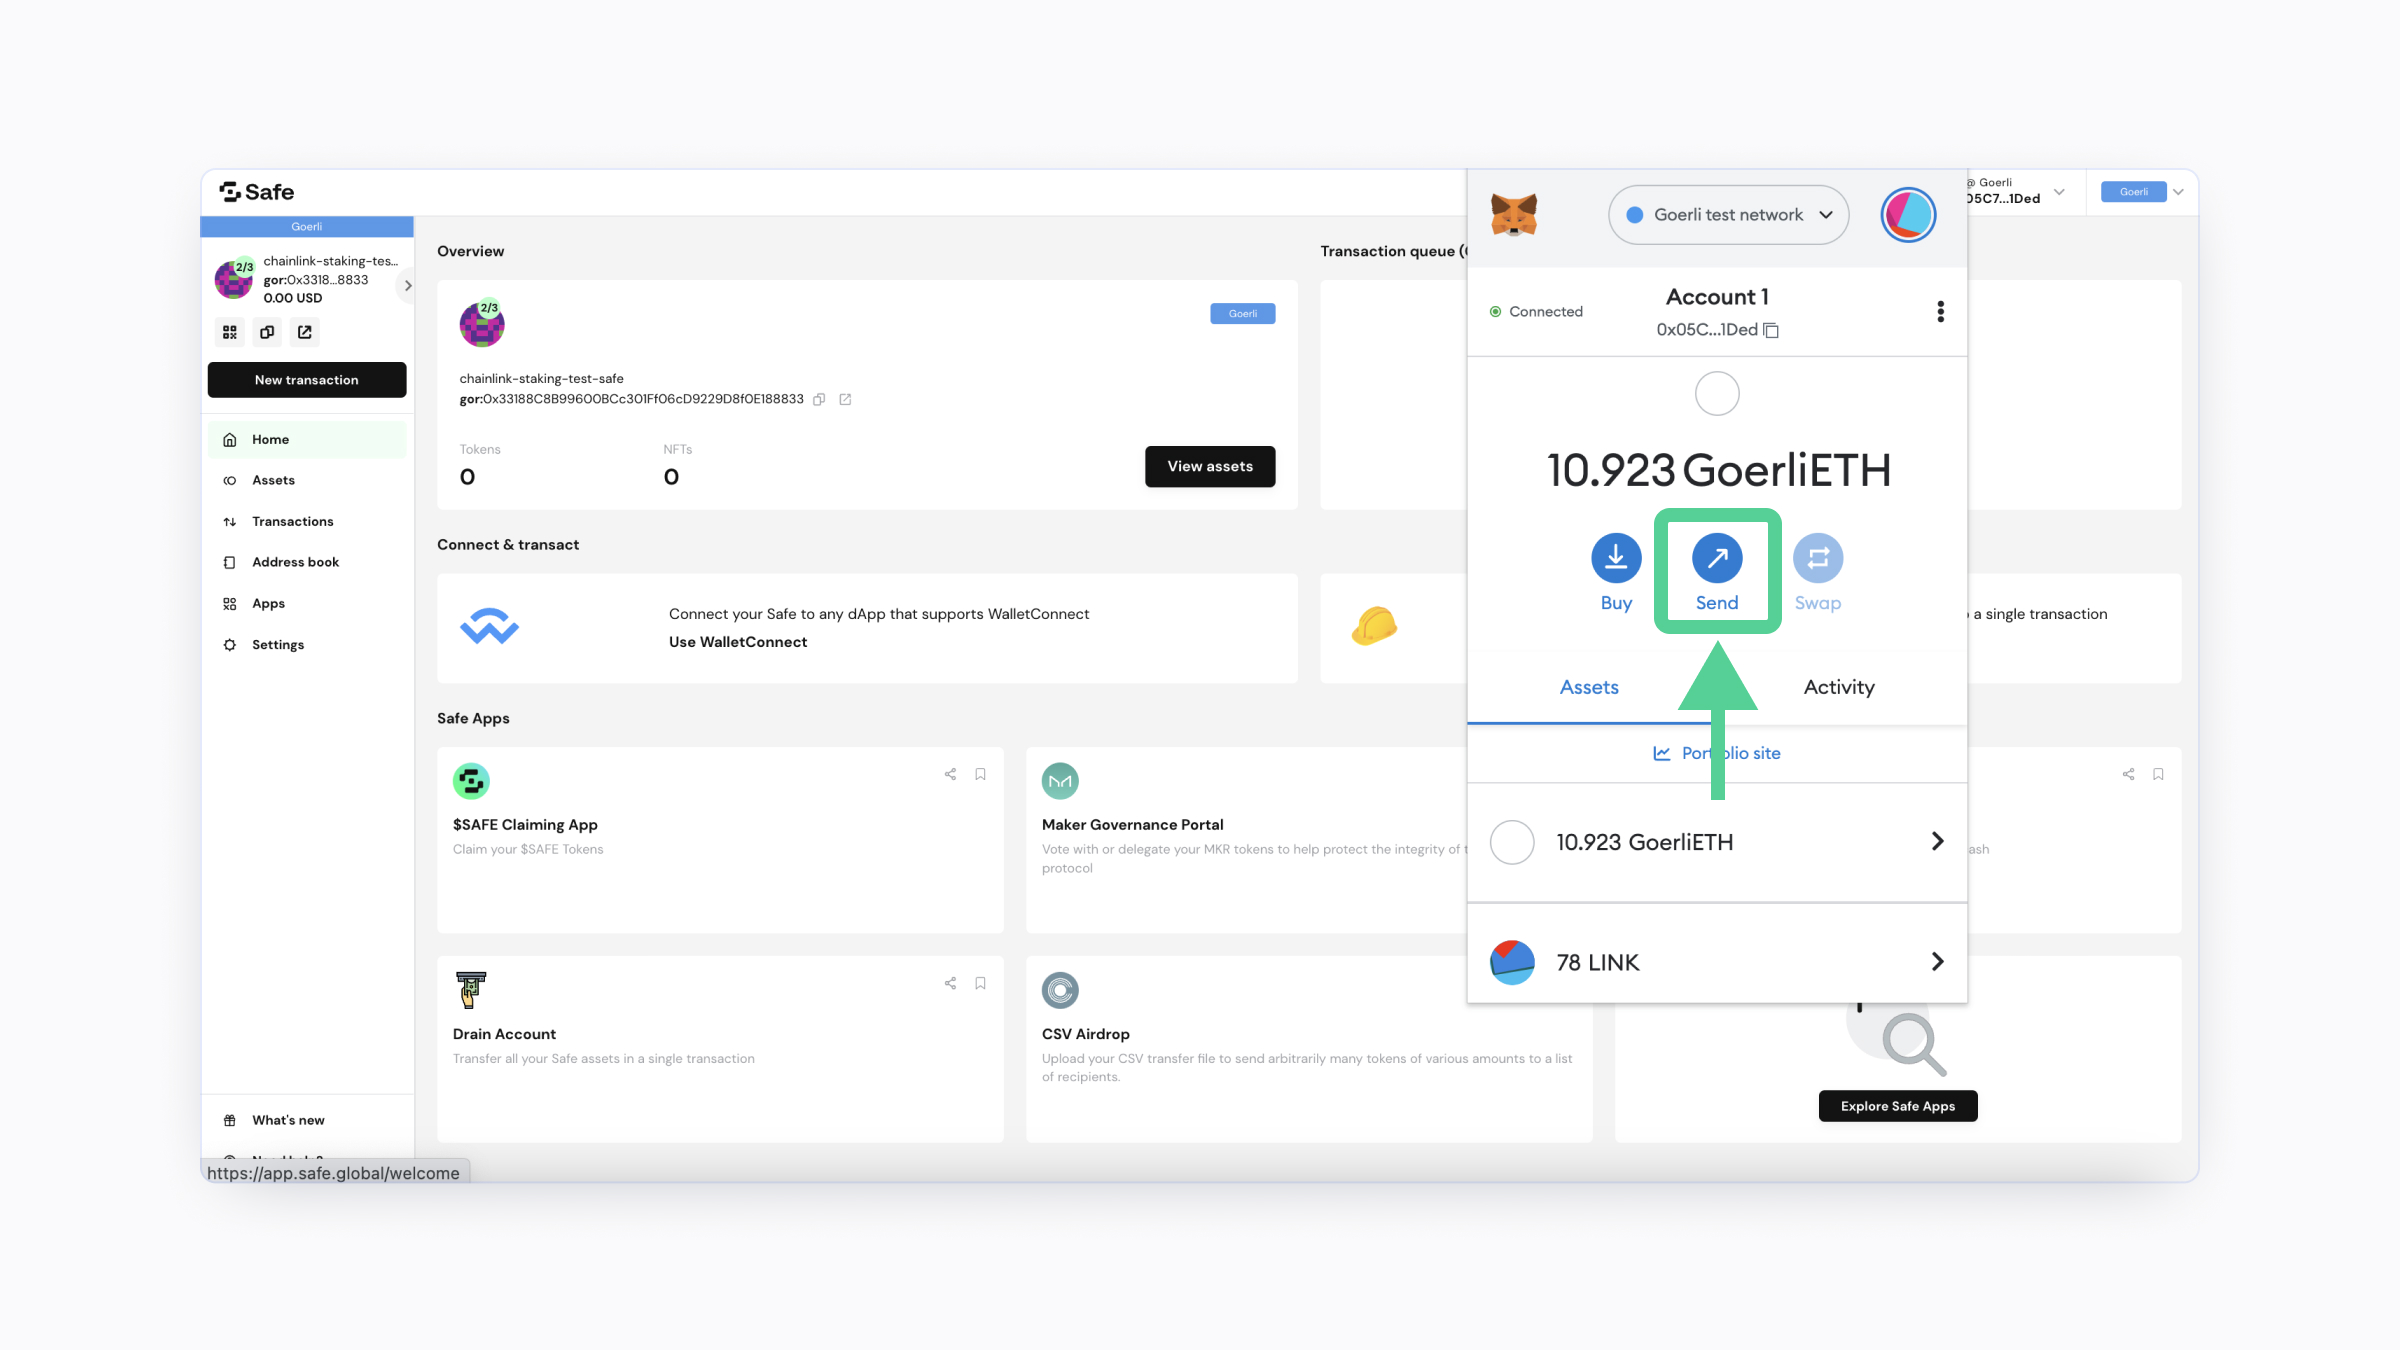Click the Drain Account app title
This screenshot has width=2400, height=1350.
click(504, 1034)
